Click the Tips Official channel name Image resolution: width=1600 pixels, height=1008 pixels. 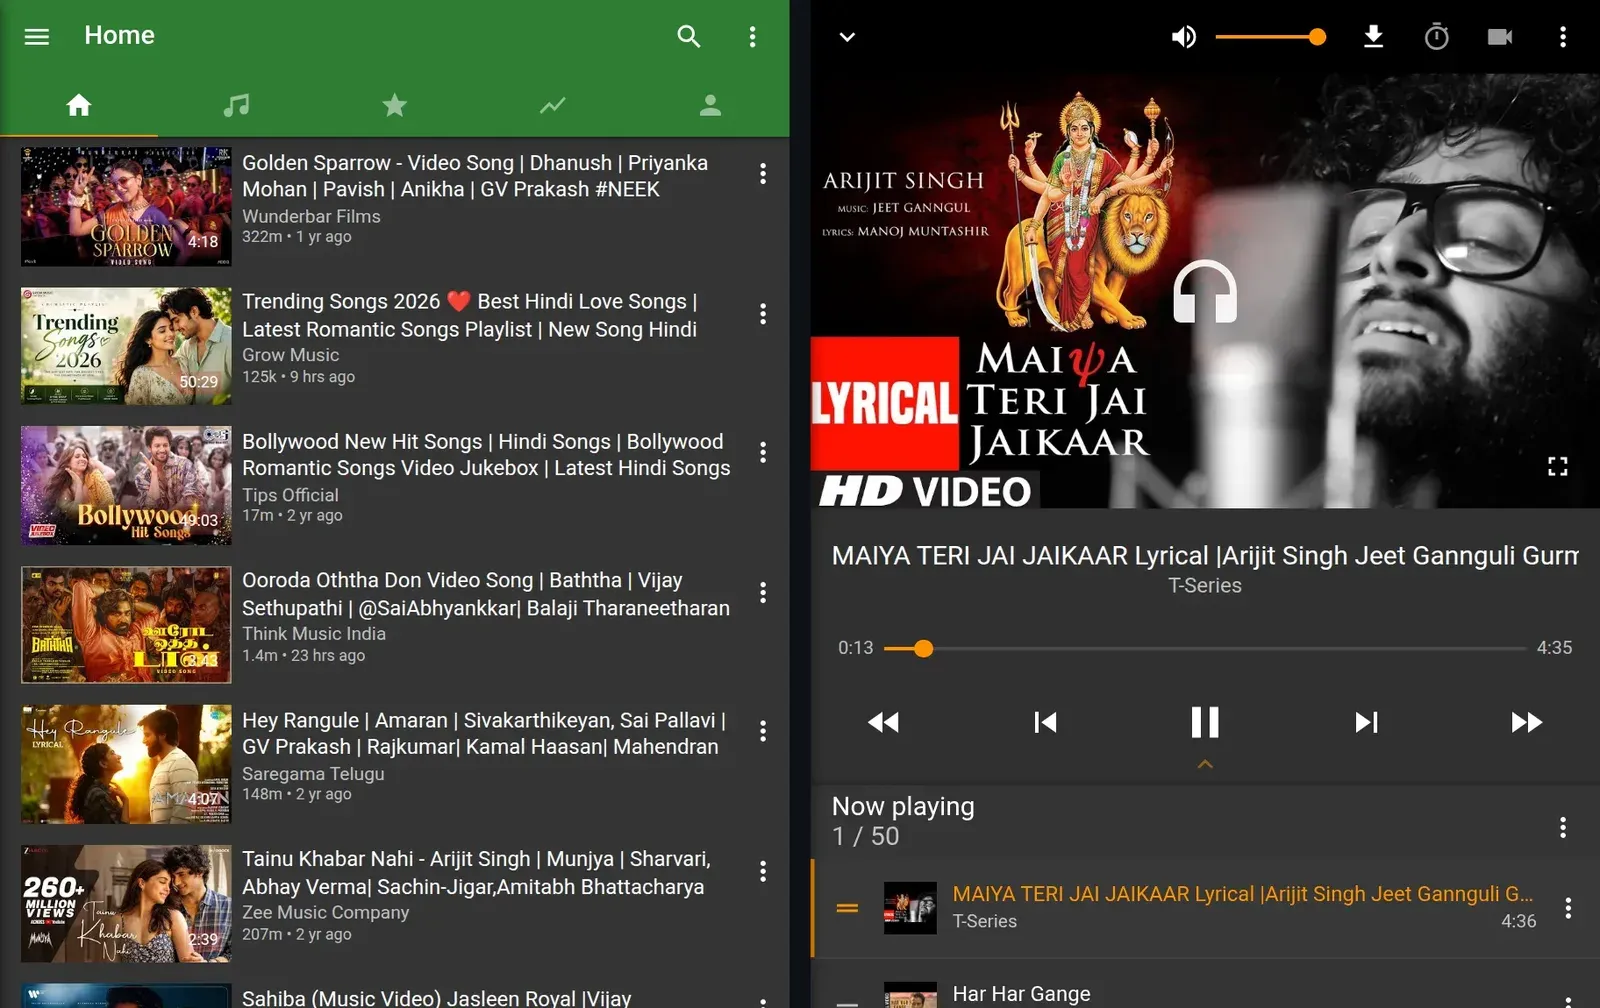tap(290, 495)
